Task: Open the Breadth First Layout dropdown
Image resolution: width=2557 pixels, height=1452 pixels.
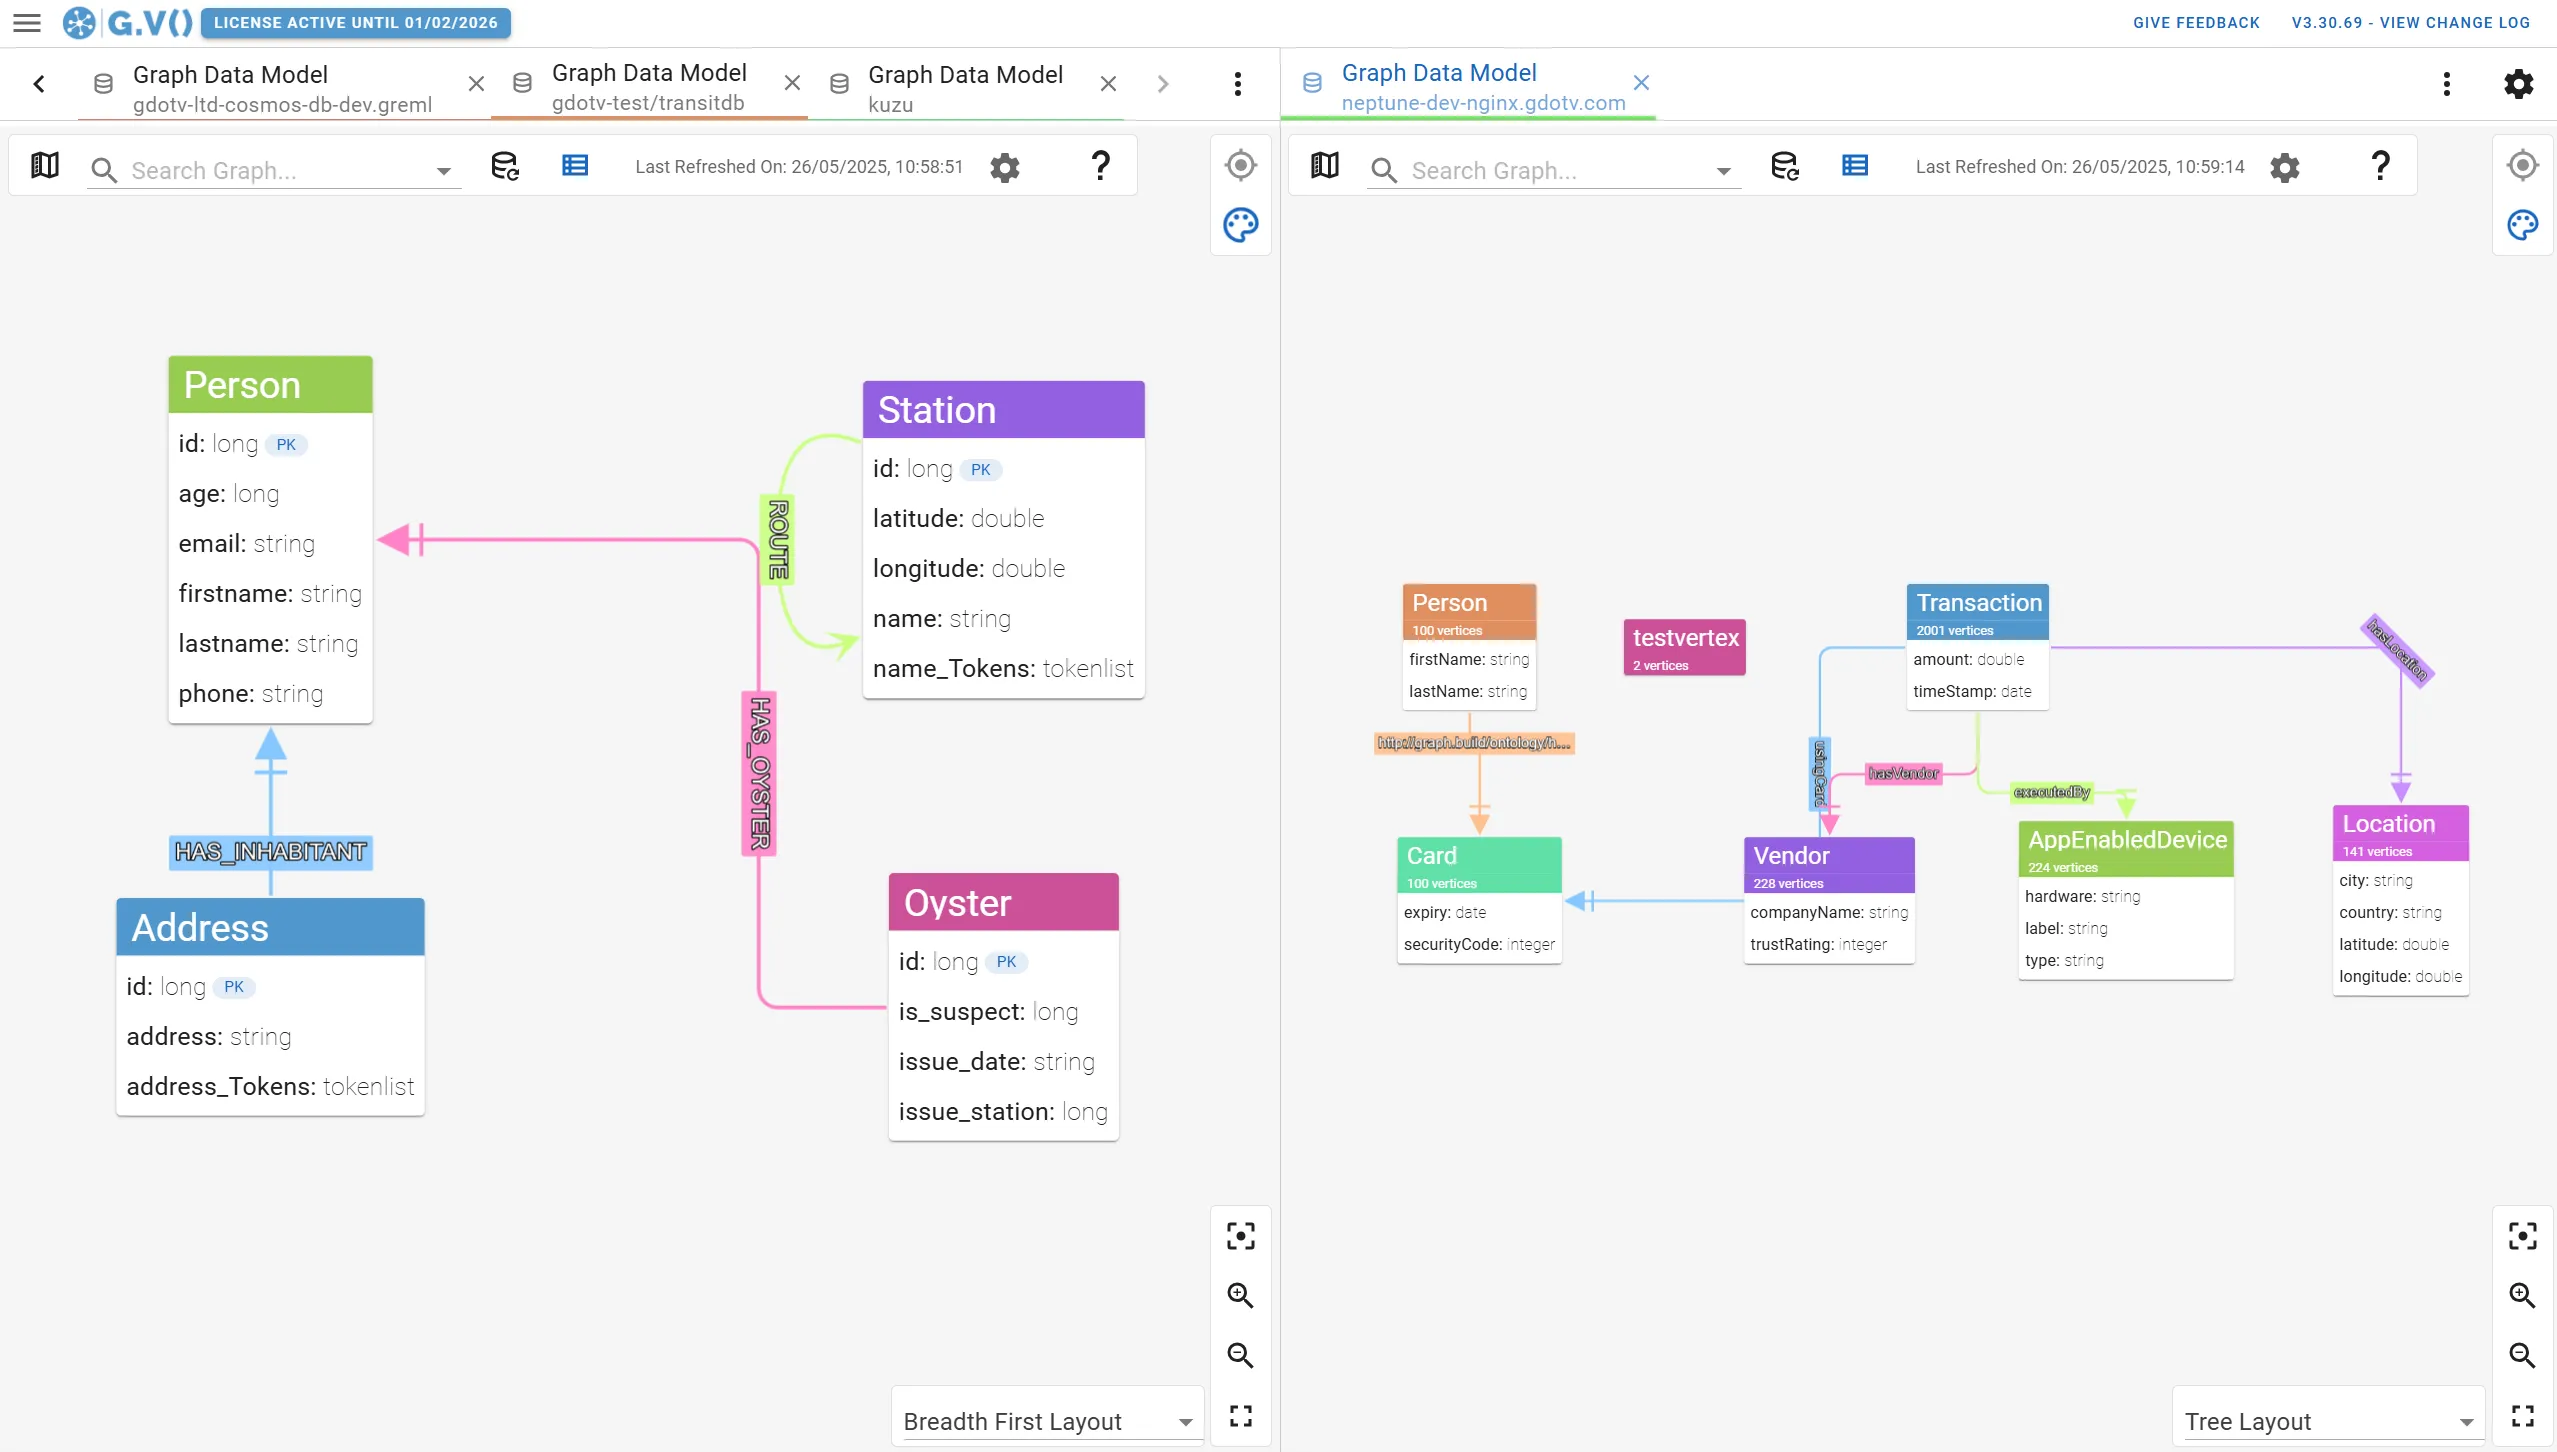Action: click(1047, 1421)
